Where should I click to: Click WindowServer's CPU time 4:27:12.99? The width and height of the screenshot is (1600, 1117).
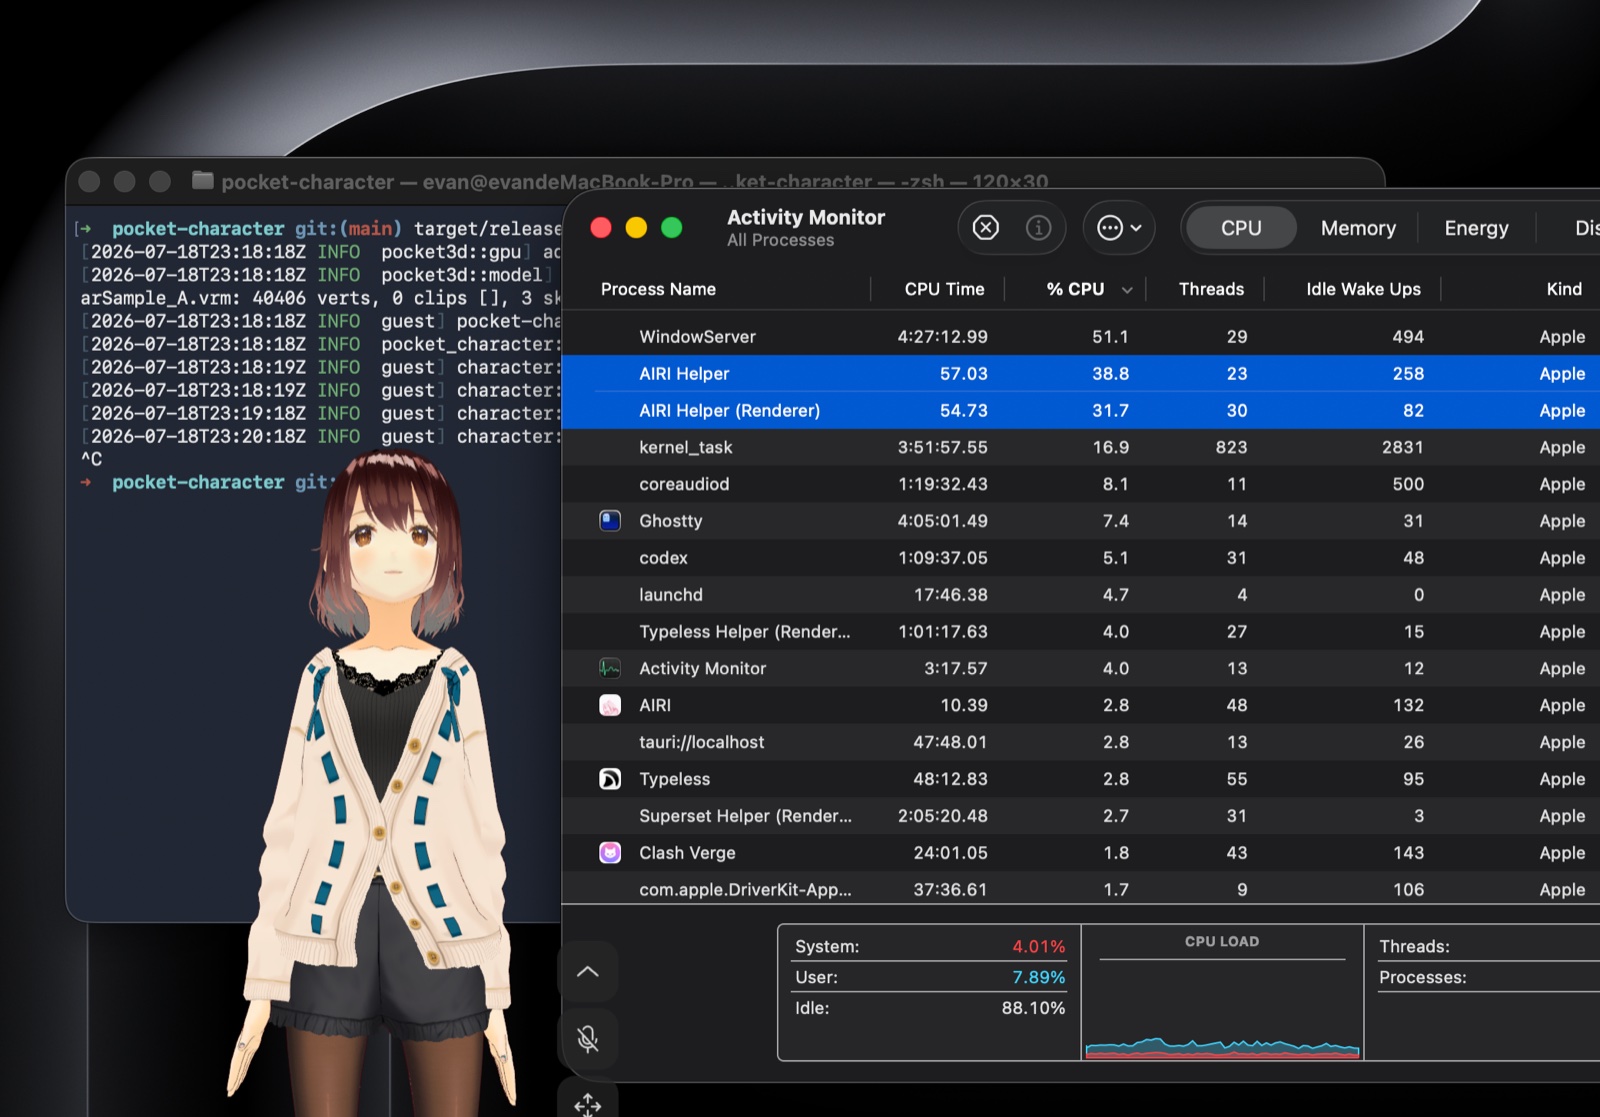click(942, 337)
